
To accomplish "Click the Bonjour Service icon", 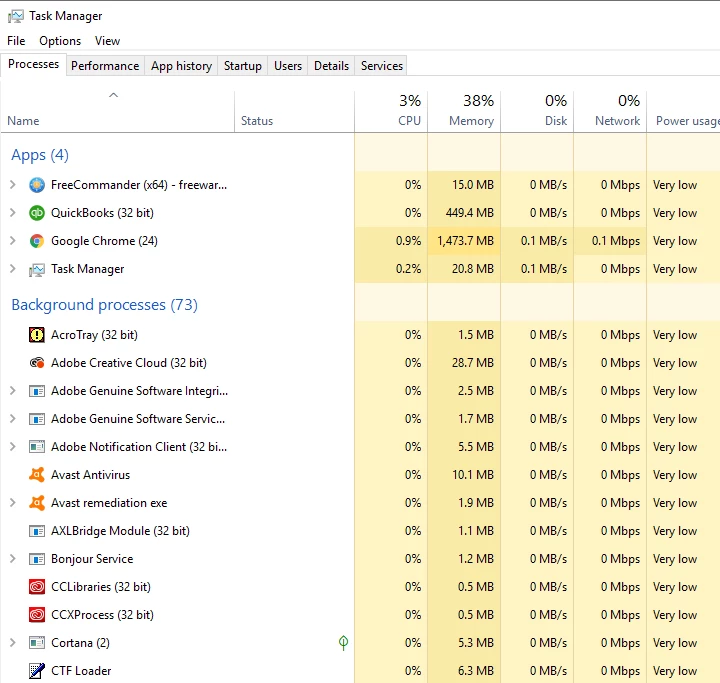I will point(37,559).
